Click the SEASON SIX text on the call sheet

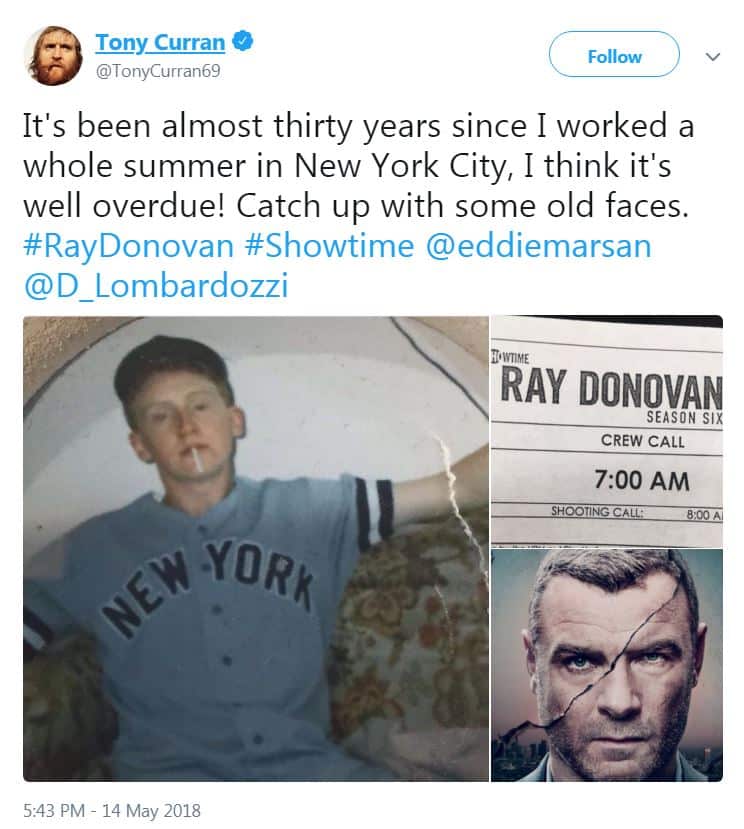pos(682,417)
